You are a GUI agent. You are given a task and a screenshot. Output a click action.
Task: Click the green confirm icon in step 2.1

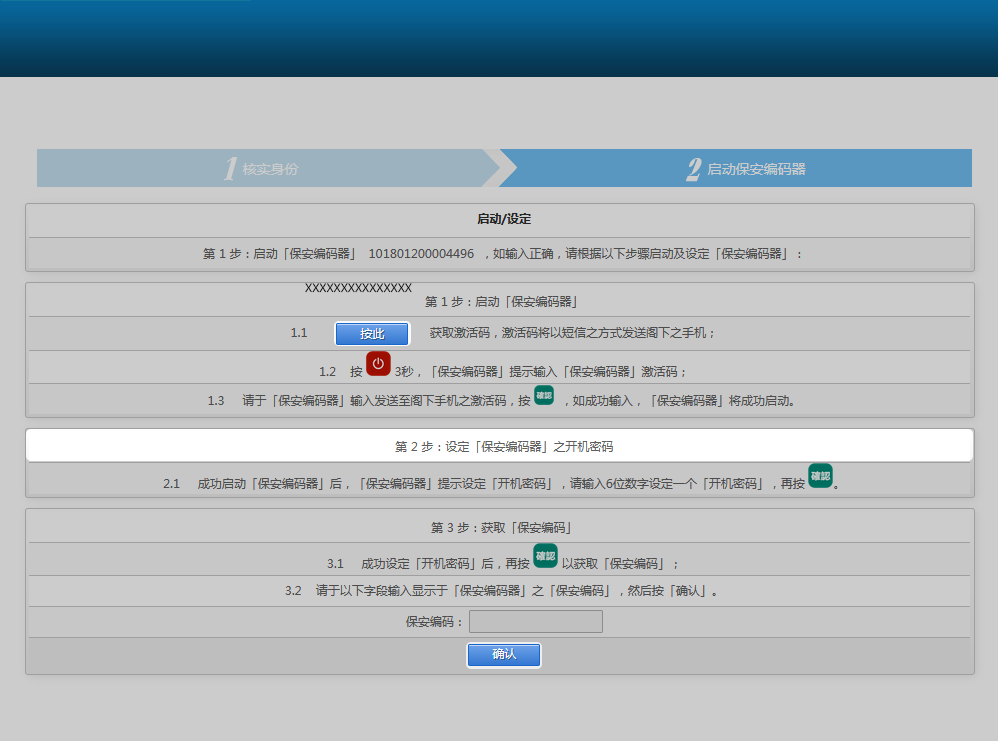coord(820,476)
